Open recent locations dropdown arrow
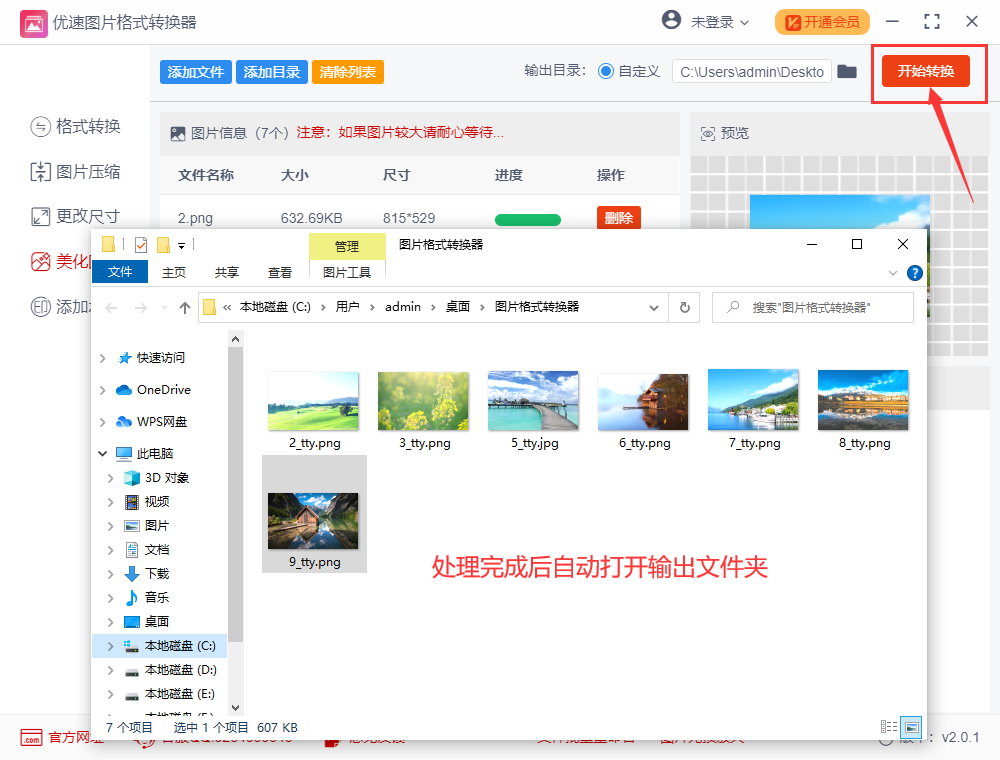The width and height of the screenshot is (1000, 760). point(165,308)
